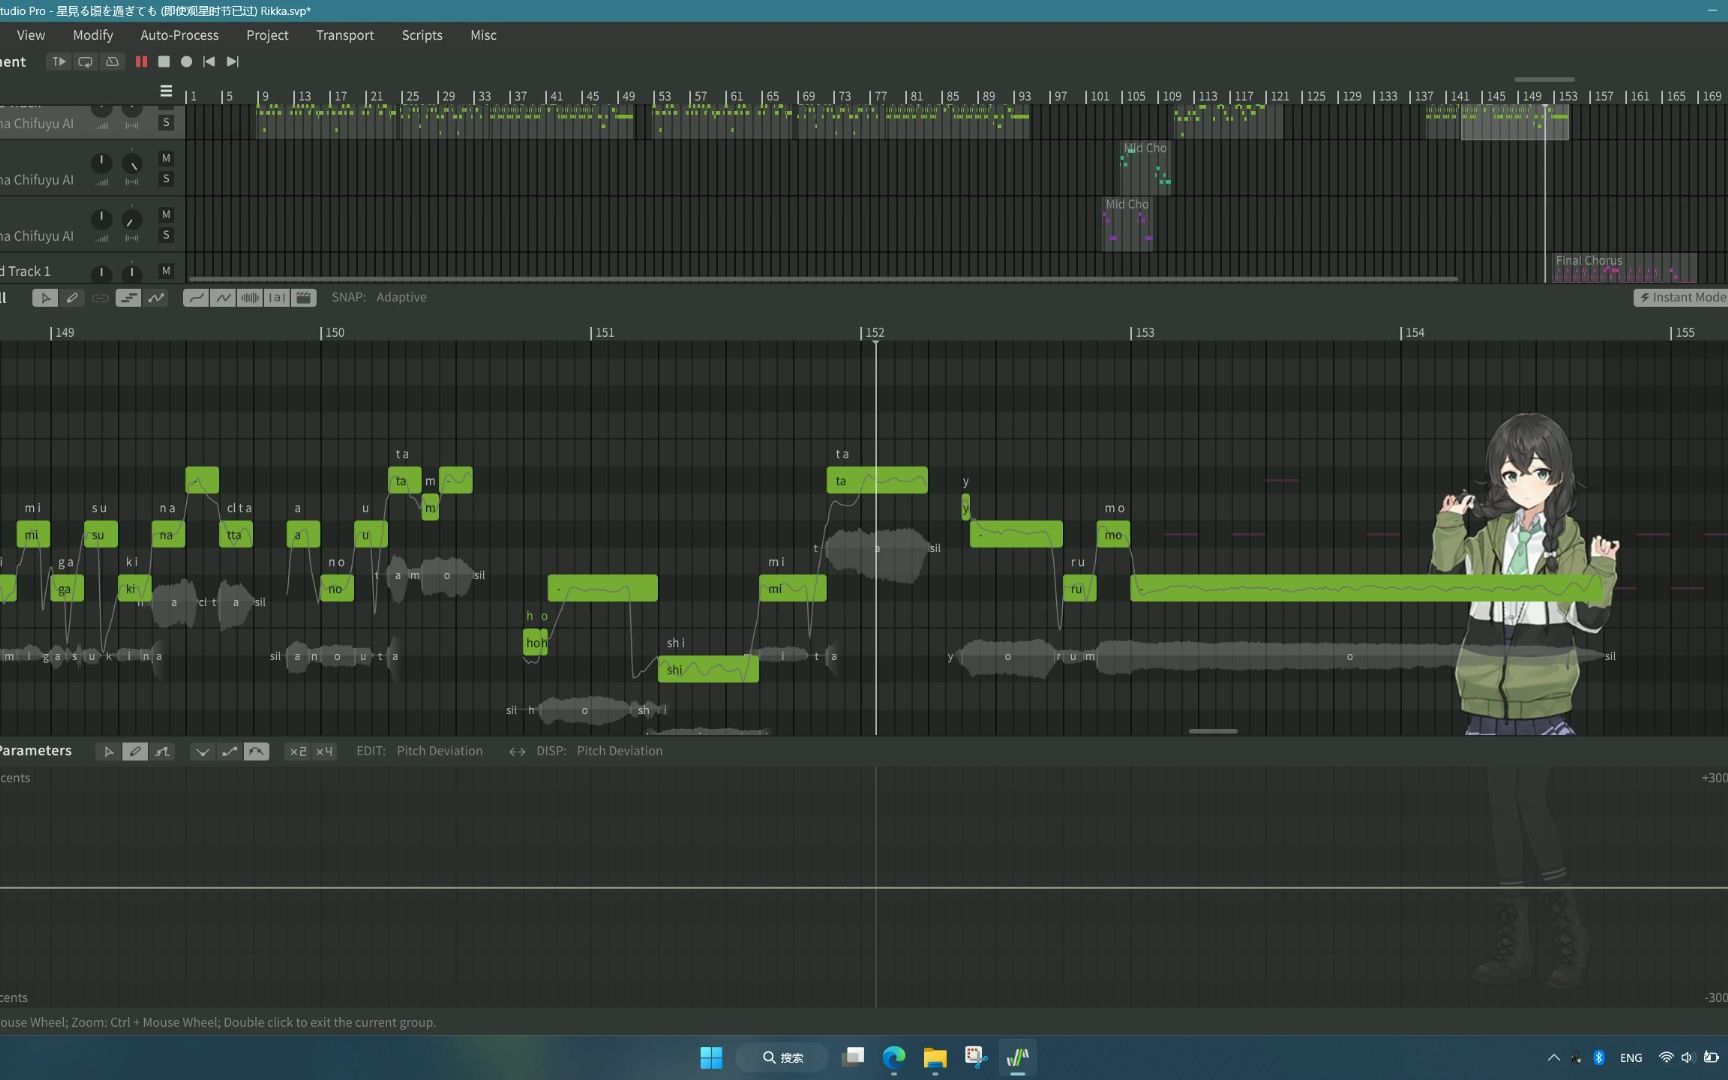This screenshot has height=1080, width=1728.
Task: Toggle x2 vertical zoom in Parameters panel
Action: click(298, 751)
